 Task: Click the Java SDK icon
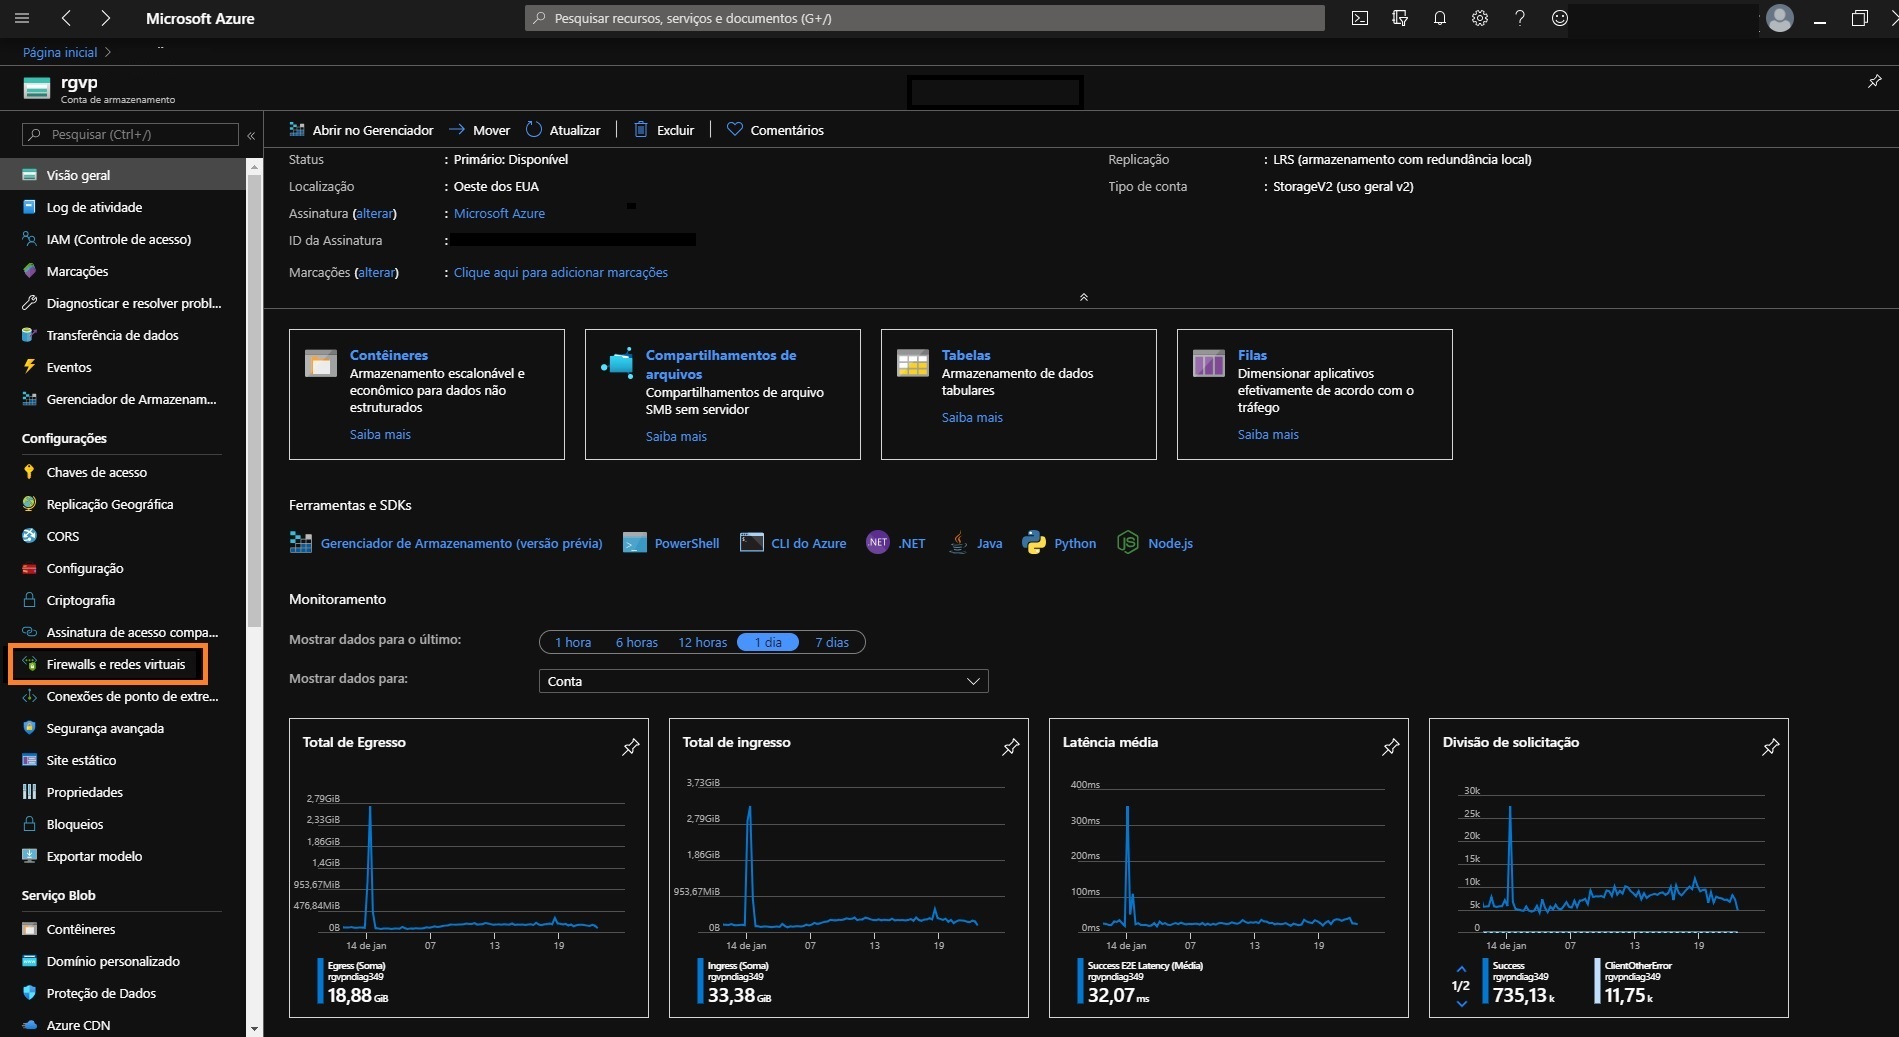pos(958,543)
